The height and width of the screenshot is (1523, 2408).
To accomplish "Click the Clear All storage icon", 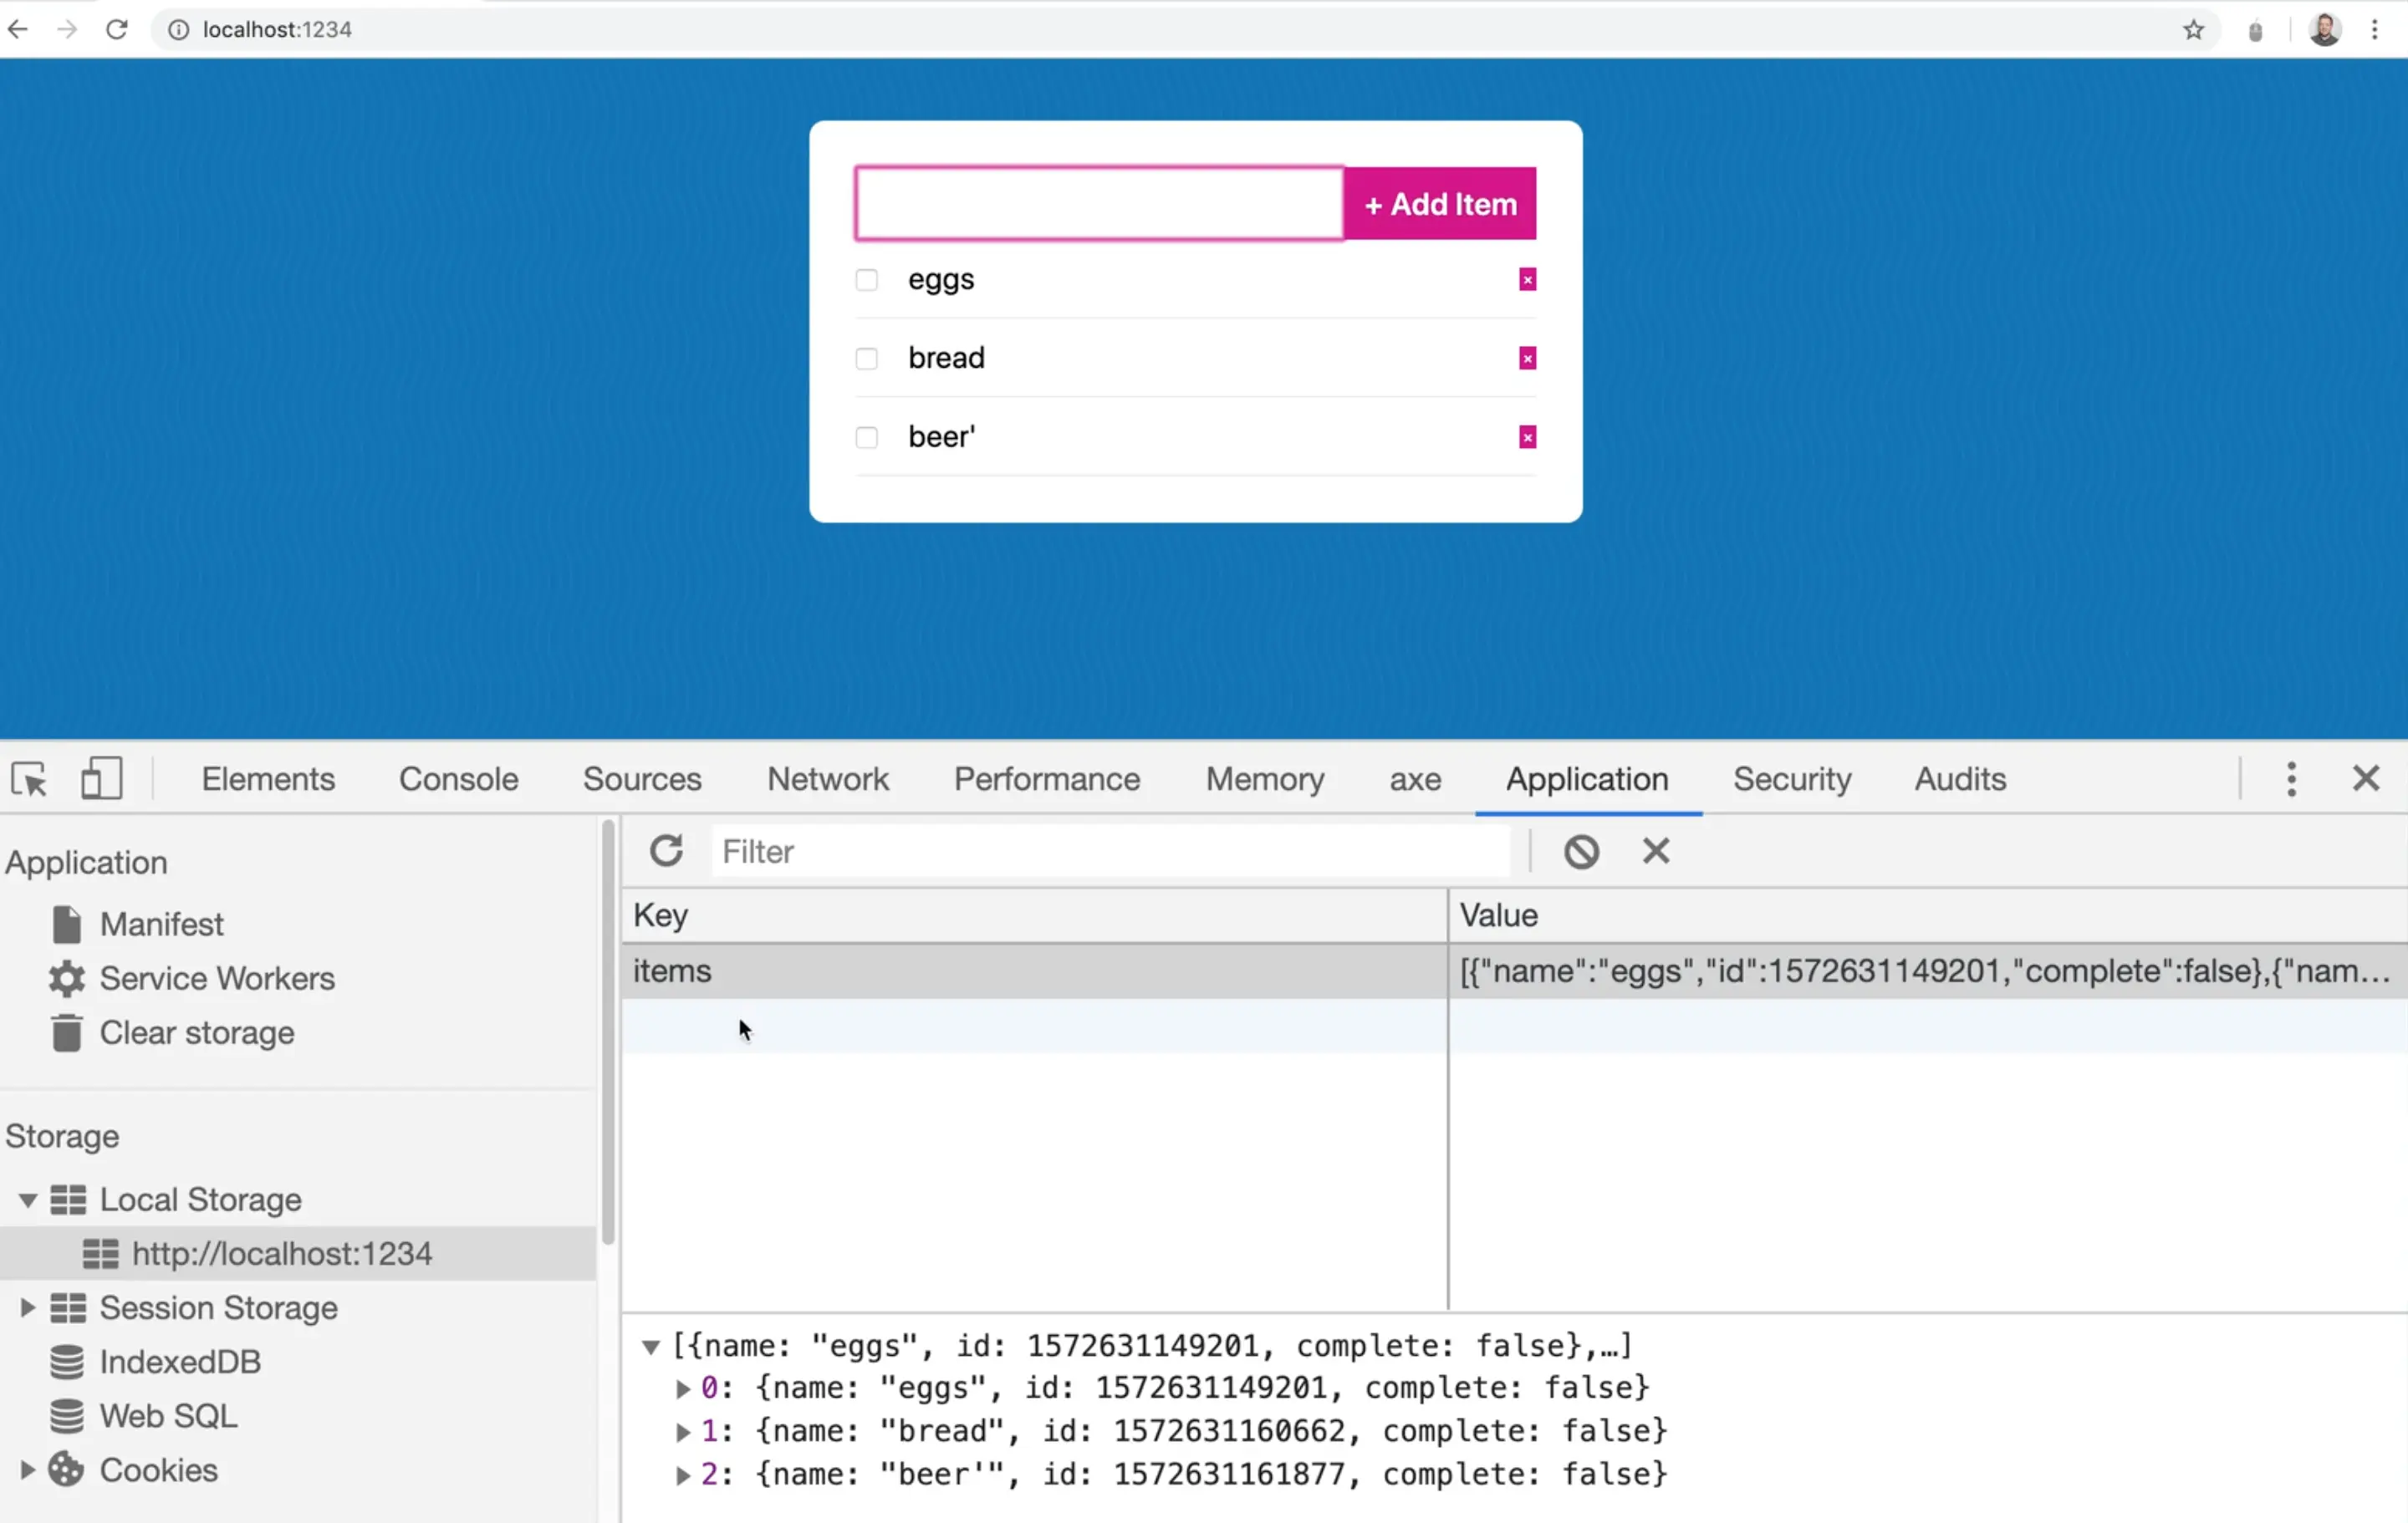I will coord(1581,851).
